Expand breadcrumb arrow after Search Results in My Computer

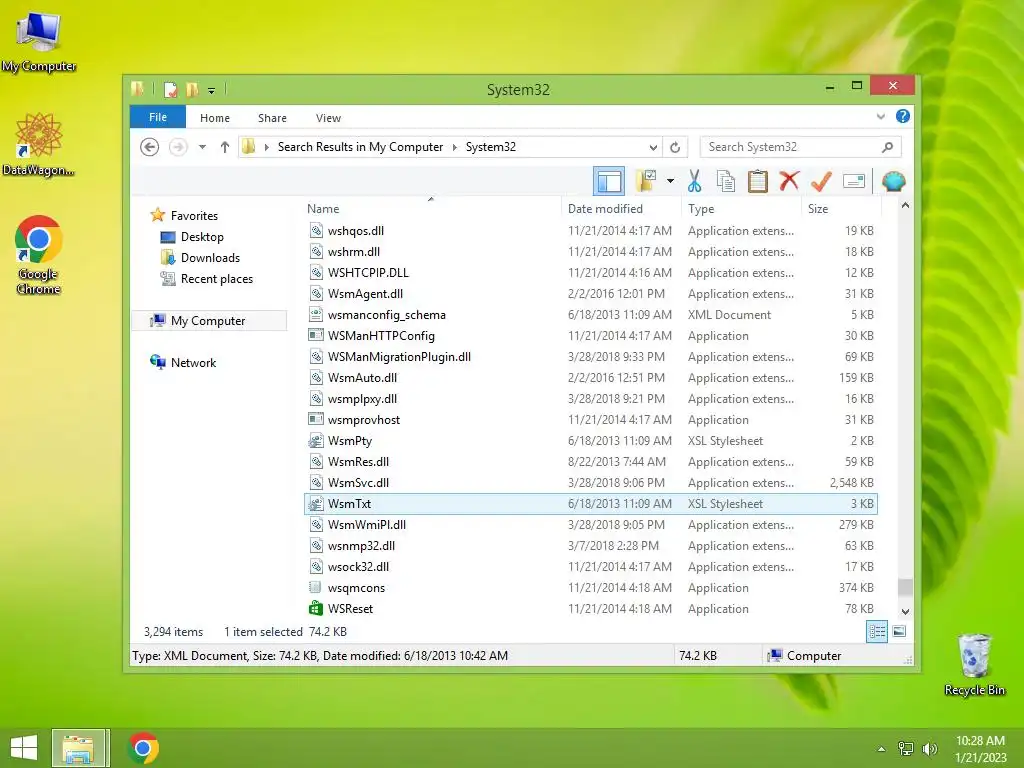point(455,147)
